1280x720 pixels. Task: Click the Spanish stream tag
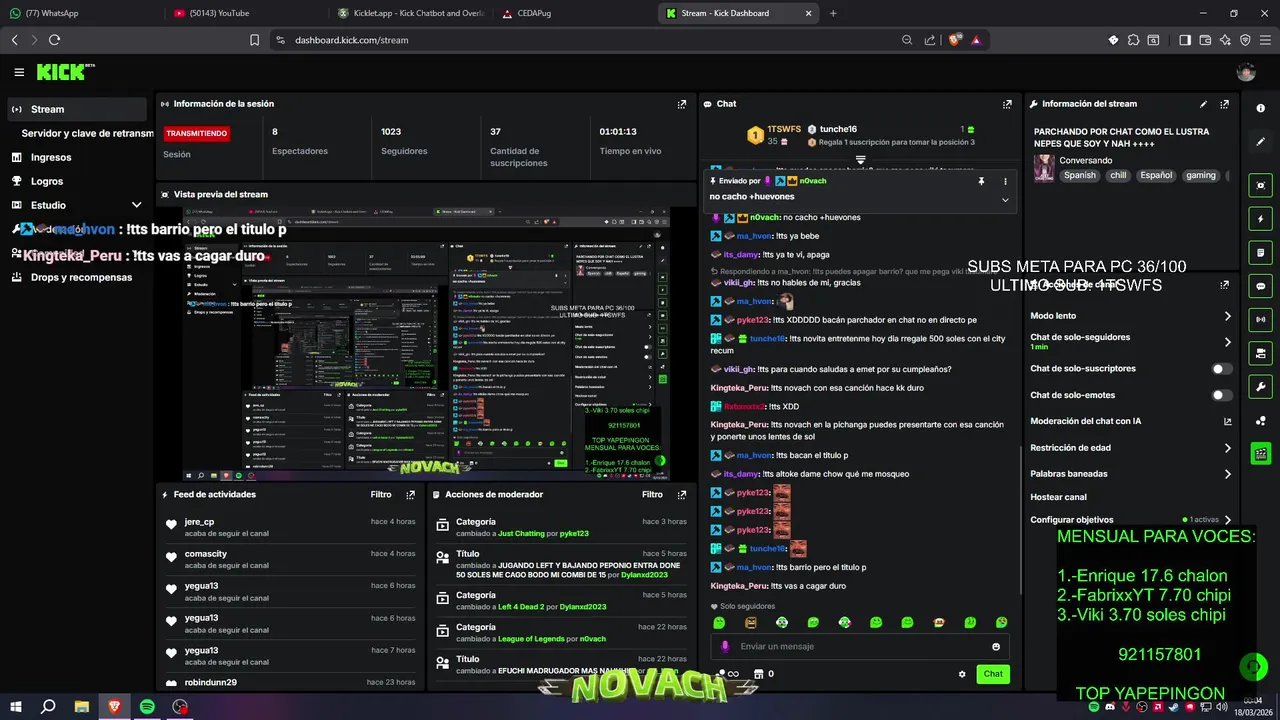[x=1079, y=175]
